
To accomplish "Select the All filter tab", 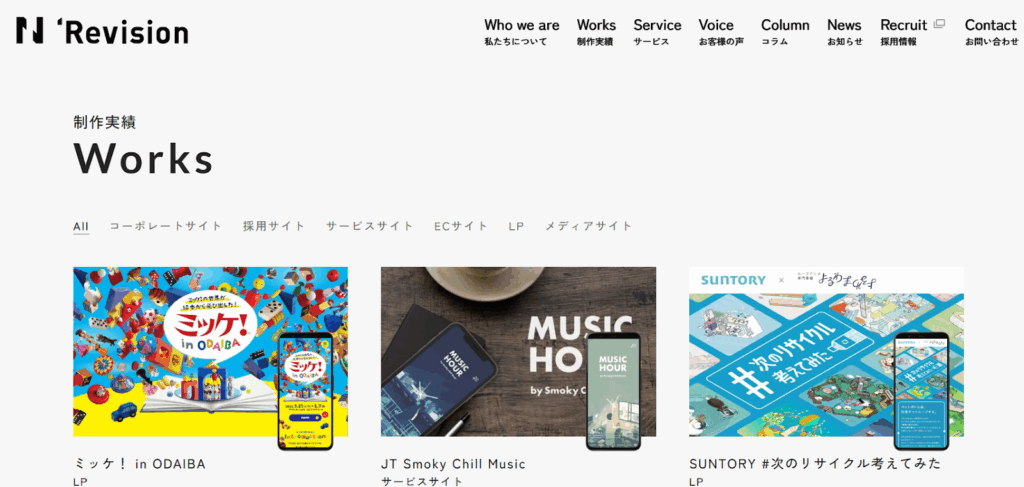I will 81,227.
